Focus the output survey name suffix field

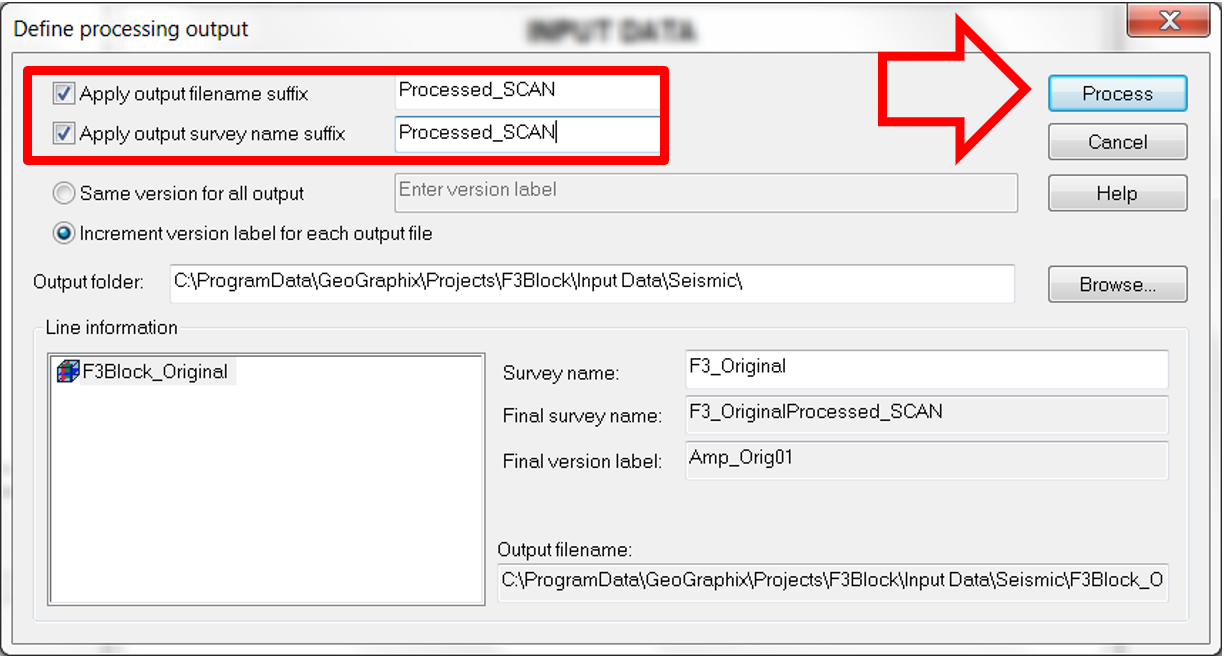[527, 134]
